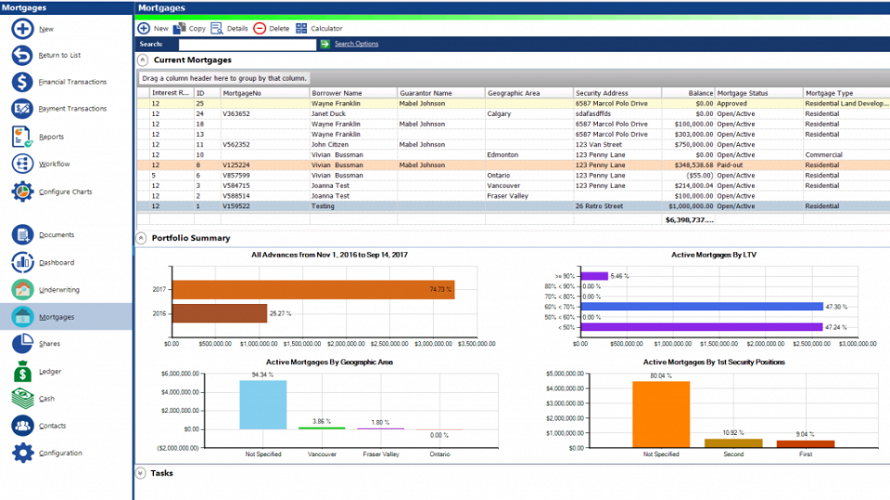Click the Second security position bar

click(733, 443)
